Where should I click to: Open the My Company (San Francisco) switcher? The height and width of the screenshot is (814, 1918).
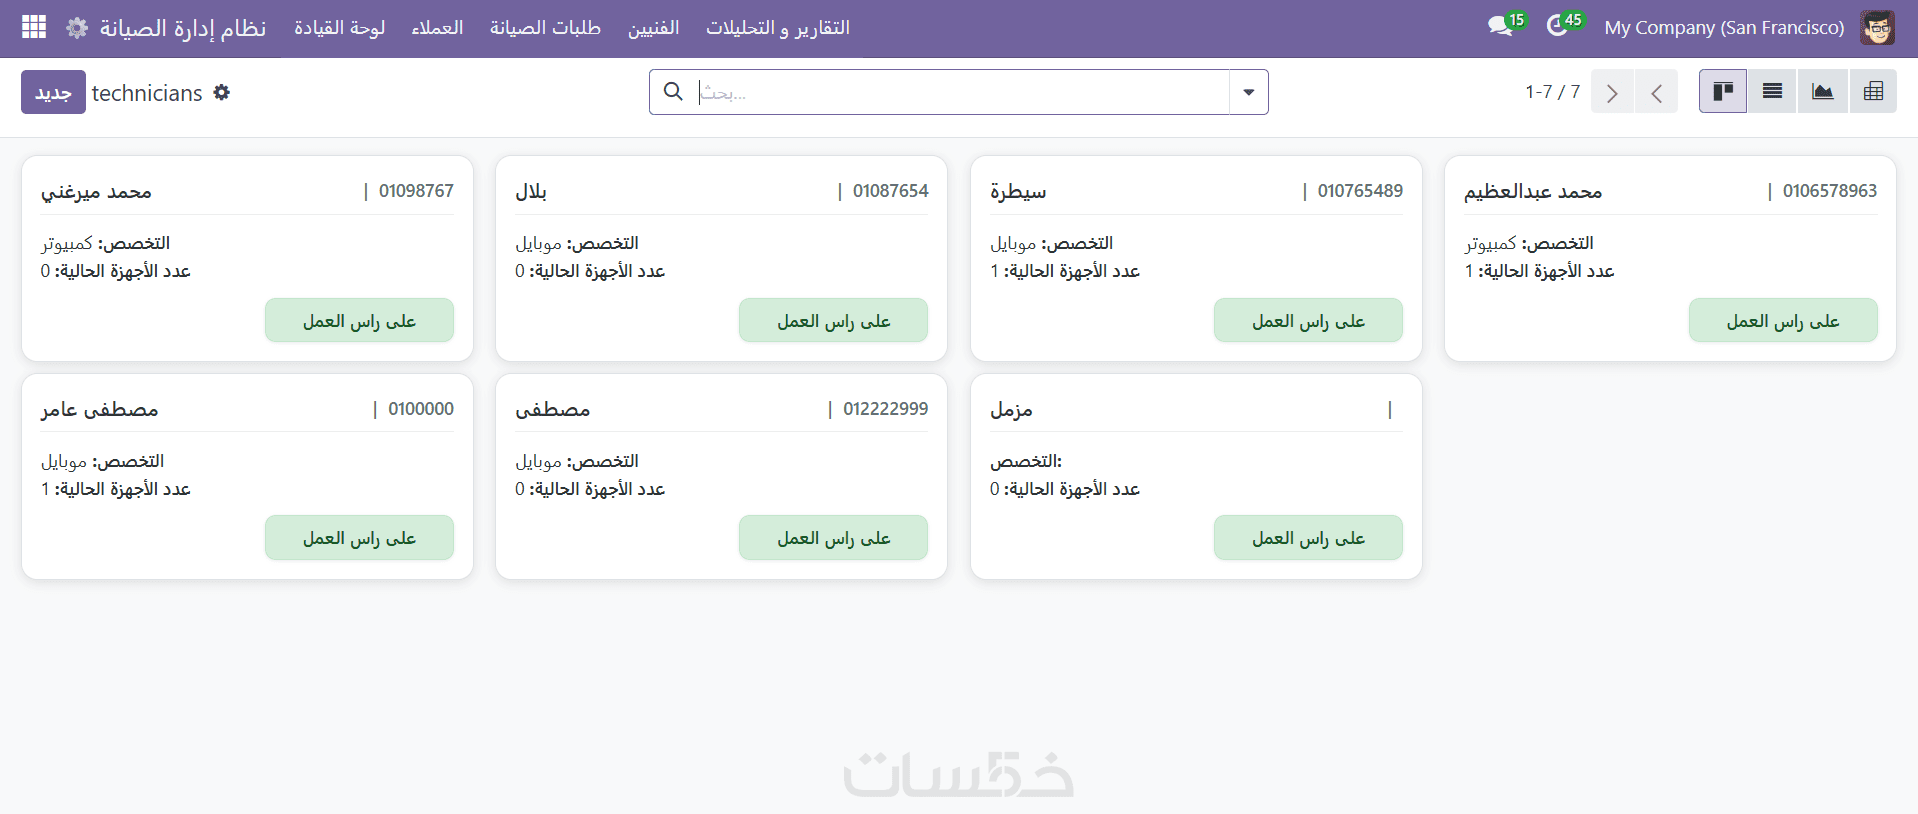[1724, 28]
